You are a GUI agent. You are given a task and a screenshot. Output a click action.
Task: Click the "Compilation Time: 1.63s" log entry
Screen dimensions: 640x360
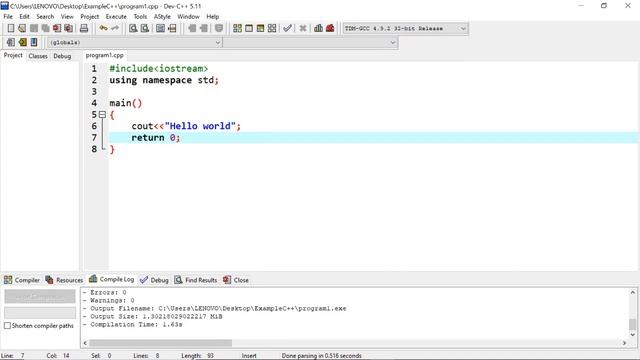coord(132,324)
